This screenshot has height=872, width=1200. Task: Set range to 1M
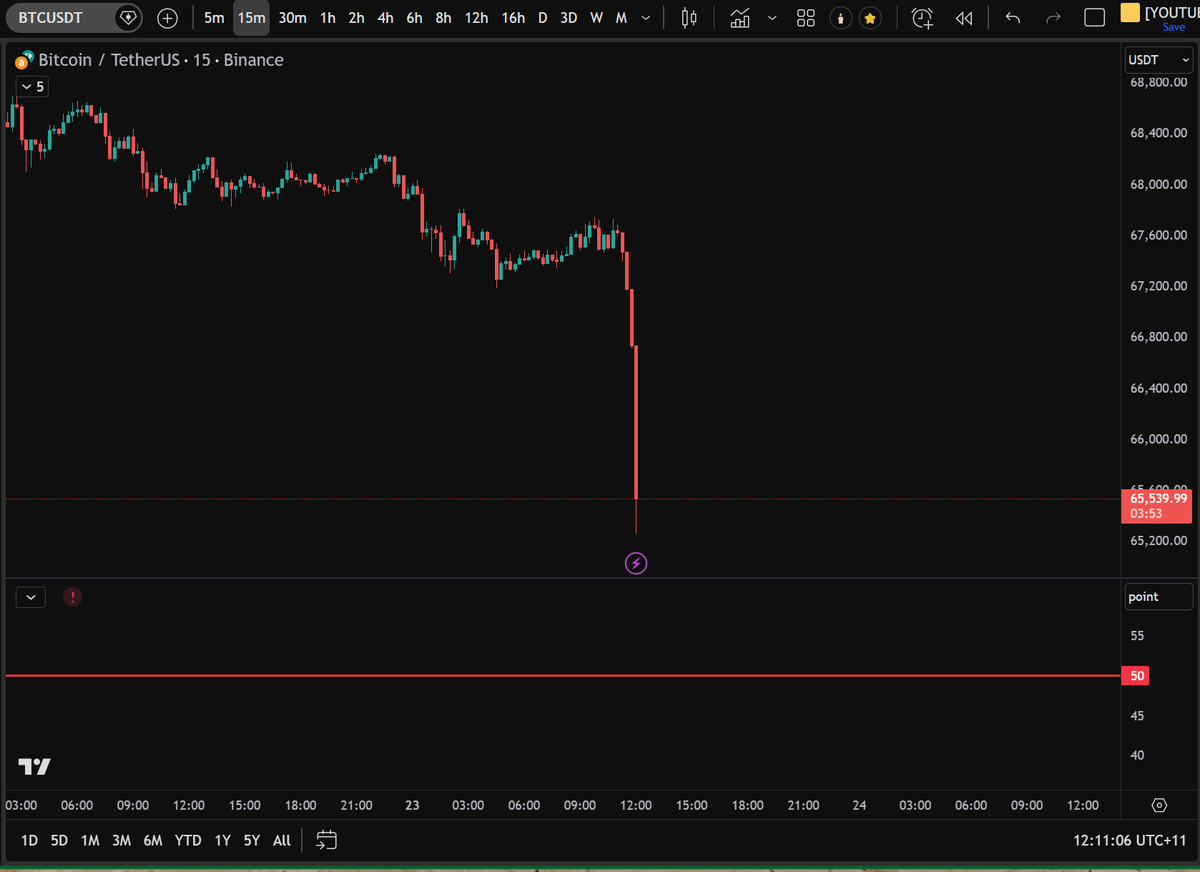pos(90,840)
